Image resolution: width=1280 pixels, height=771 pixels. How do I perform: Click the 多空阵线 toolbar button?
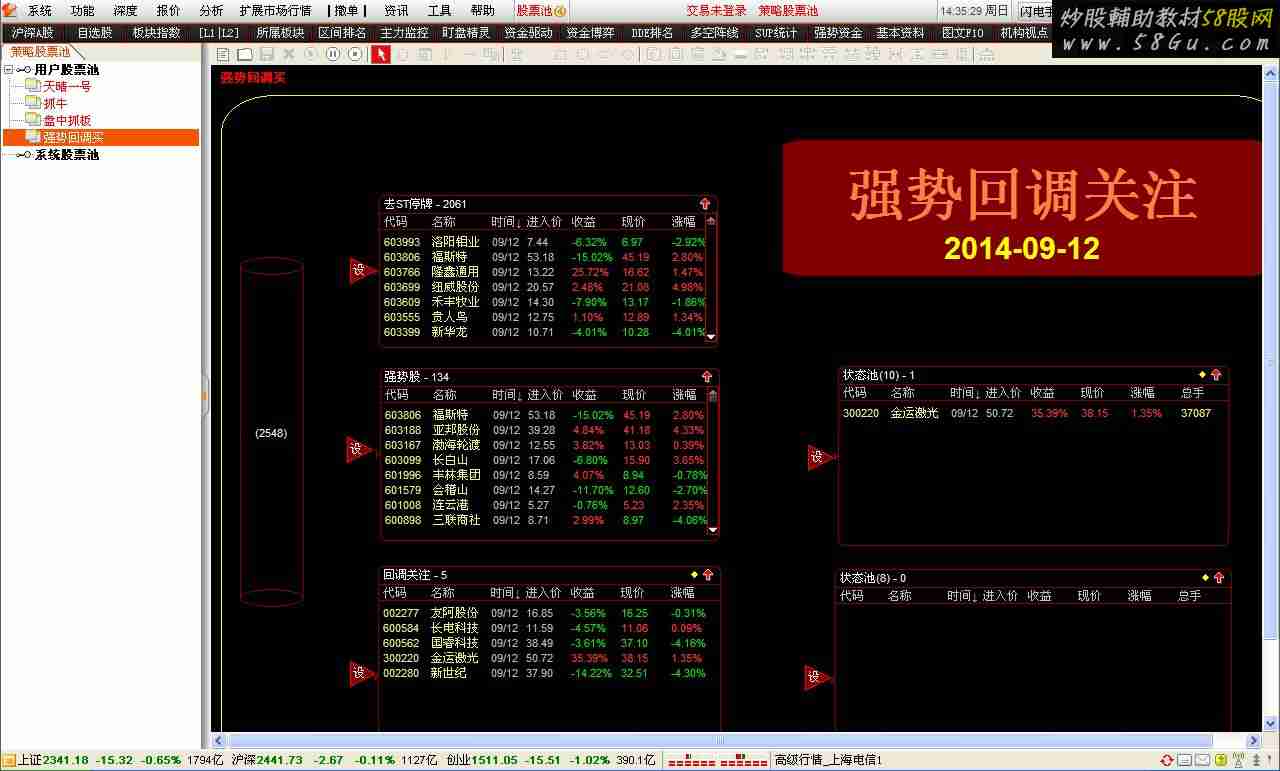714,33
